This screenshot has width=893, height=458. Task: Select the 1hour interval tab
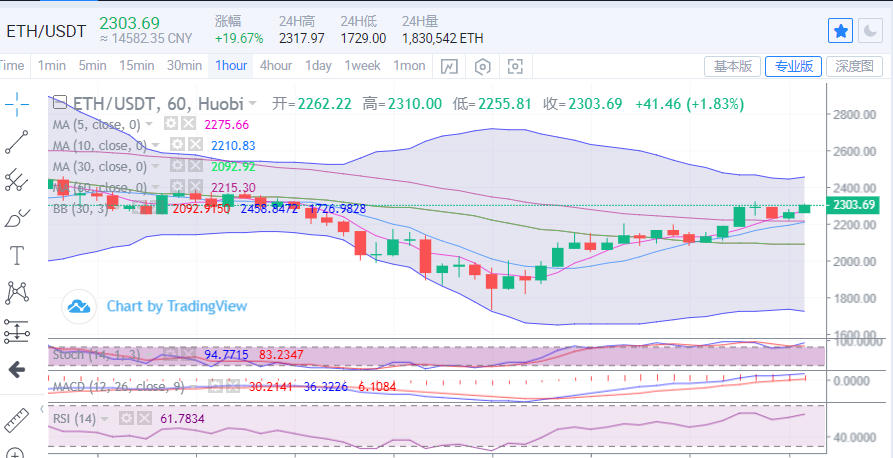click(231, 66)
